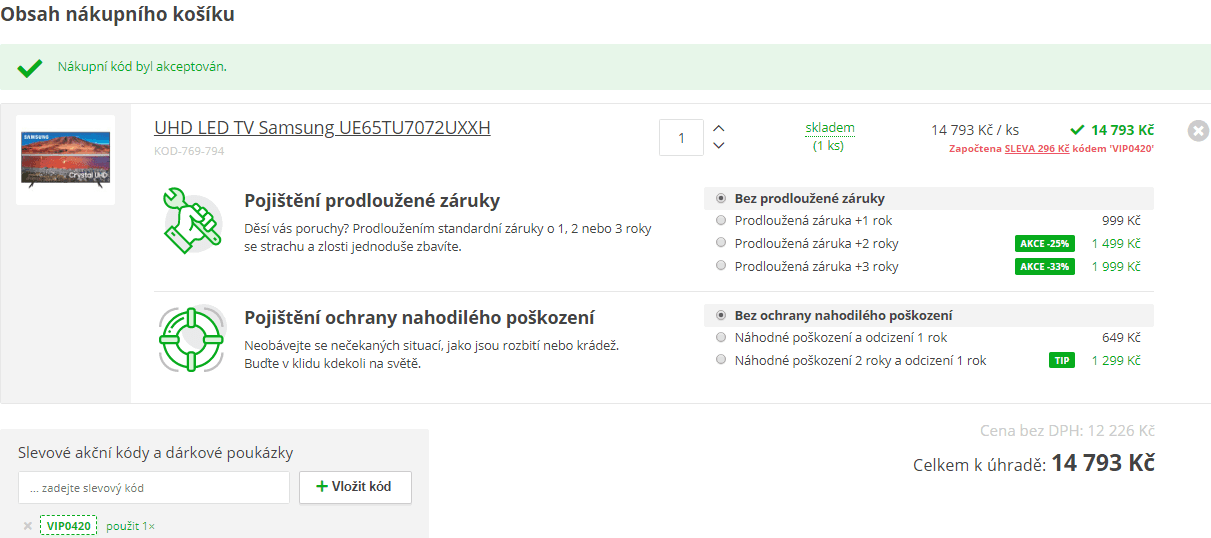This screenshot has height=538, width=1211.
Task: Click the AKCE -33% badge
Action: pyautogui.click(x=1045, y=266)
